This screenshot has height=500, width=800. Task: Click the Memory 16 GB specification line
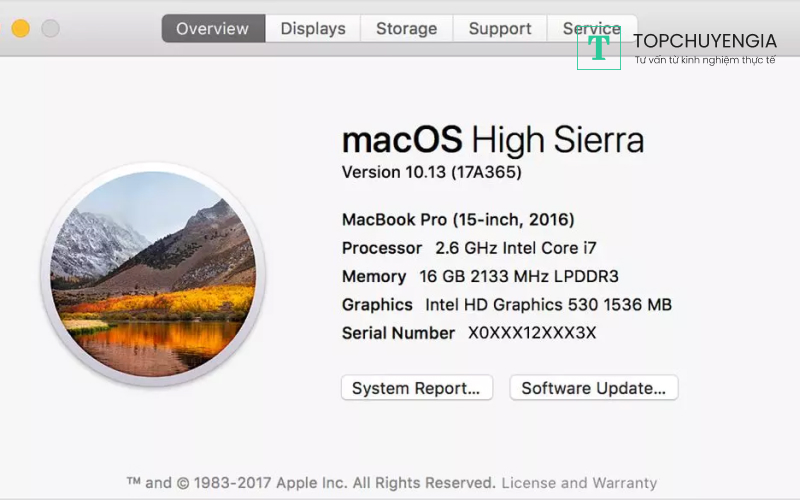pos(479,276)
